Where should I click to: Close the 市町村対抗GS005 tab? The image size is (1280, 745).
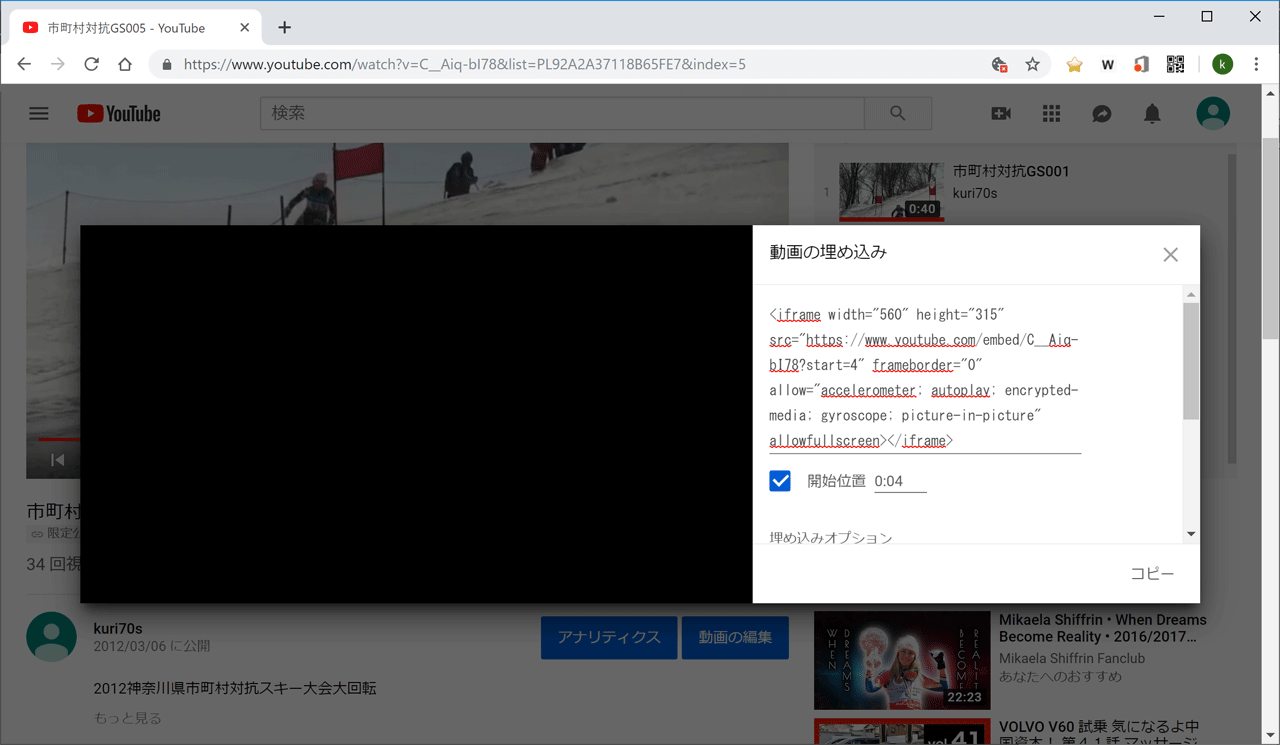(x=245, y=28)
